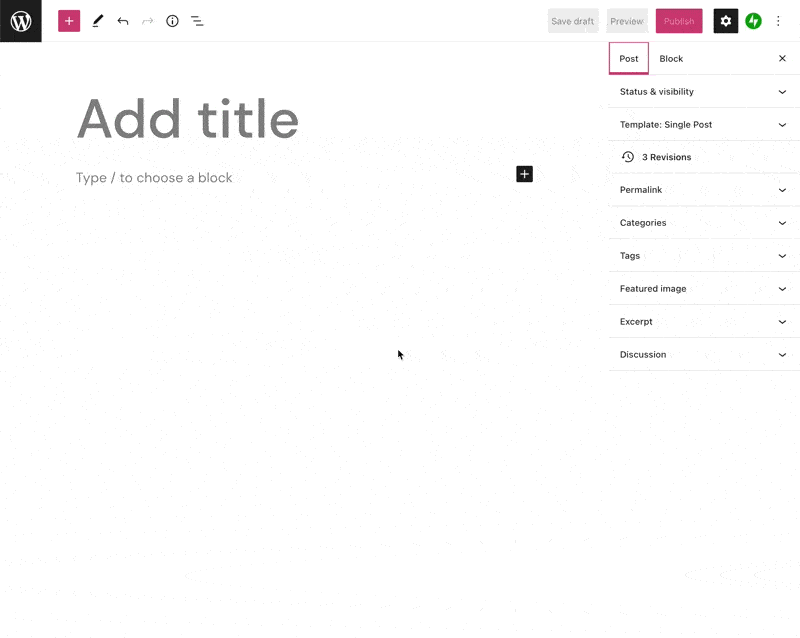Expand the Permalink section
800x638 pixels.
click(x=704, y=190)
